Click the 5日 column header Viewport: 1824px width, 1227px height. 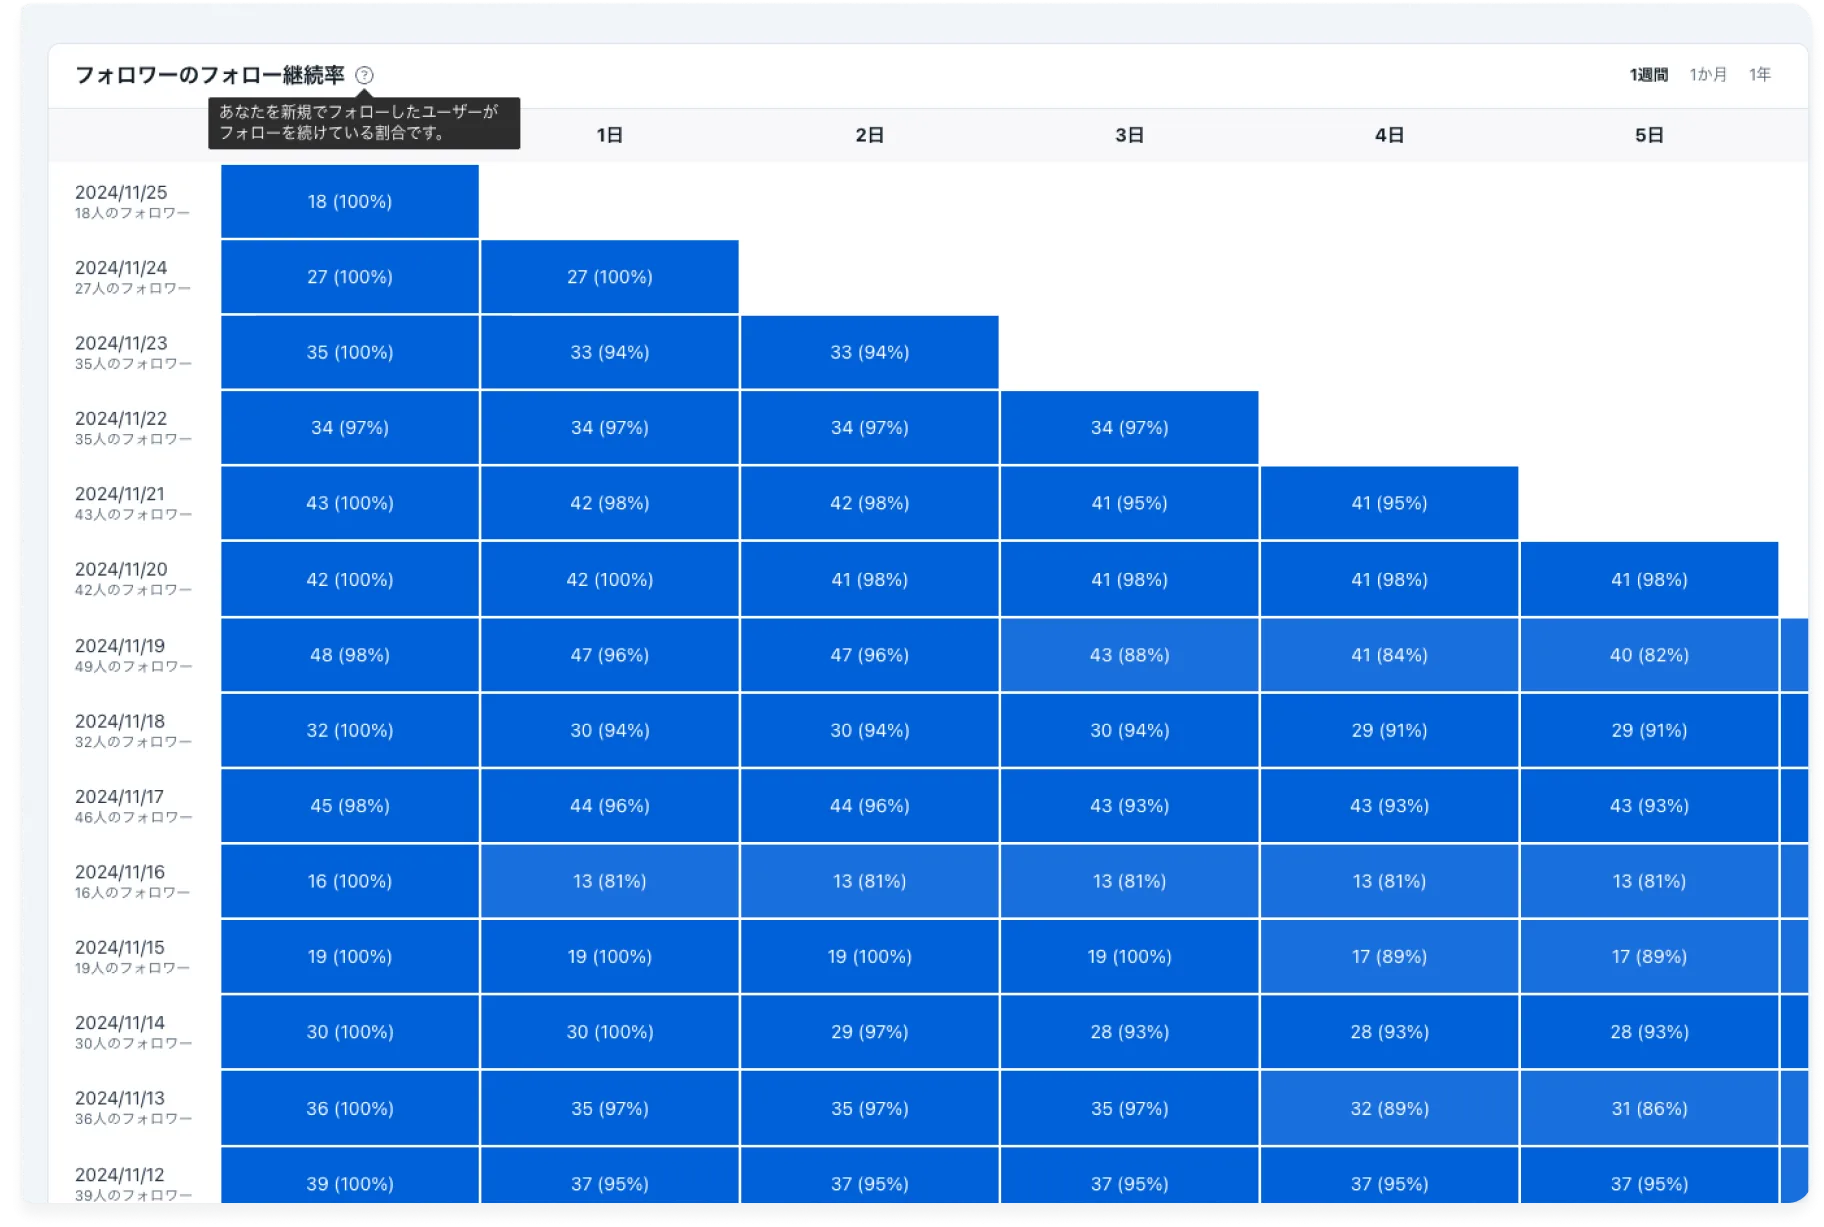1648,135
